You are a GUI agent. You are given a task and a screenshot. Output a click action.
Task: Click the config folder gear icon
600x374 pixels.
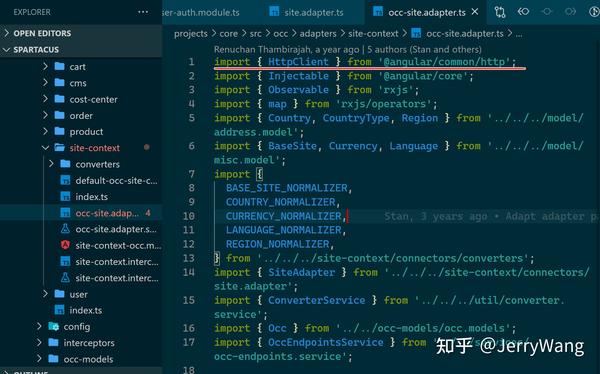click(x=54, y=327)
